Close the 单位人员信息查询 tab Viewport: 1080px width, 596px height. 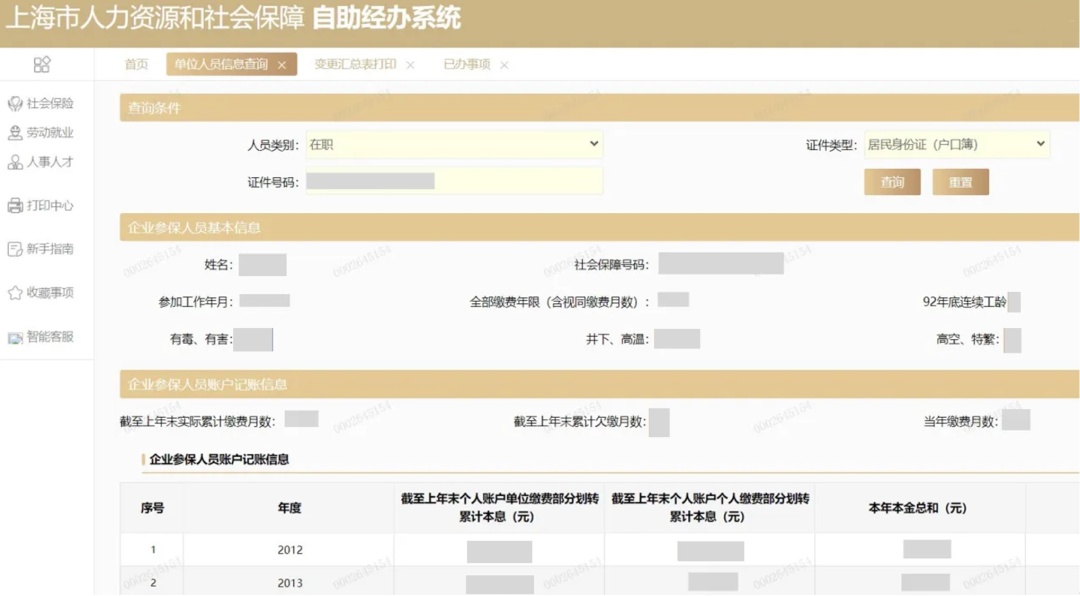click(282, 65)
